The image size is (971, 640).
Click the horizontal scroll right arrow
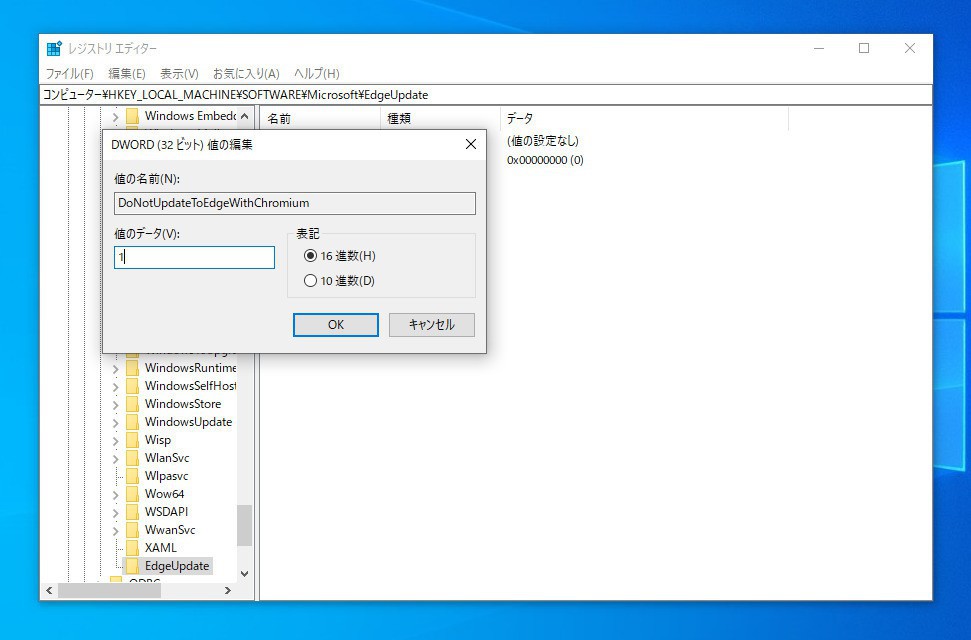(x=228, y=591)
